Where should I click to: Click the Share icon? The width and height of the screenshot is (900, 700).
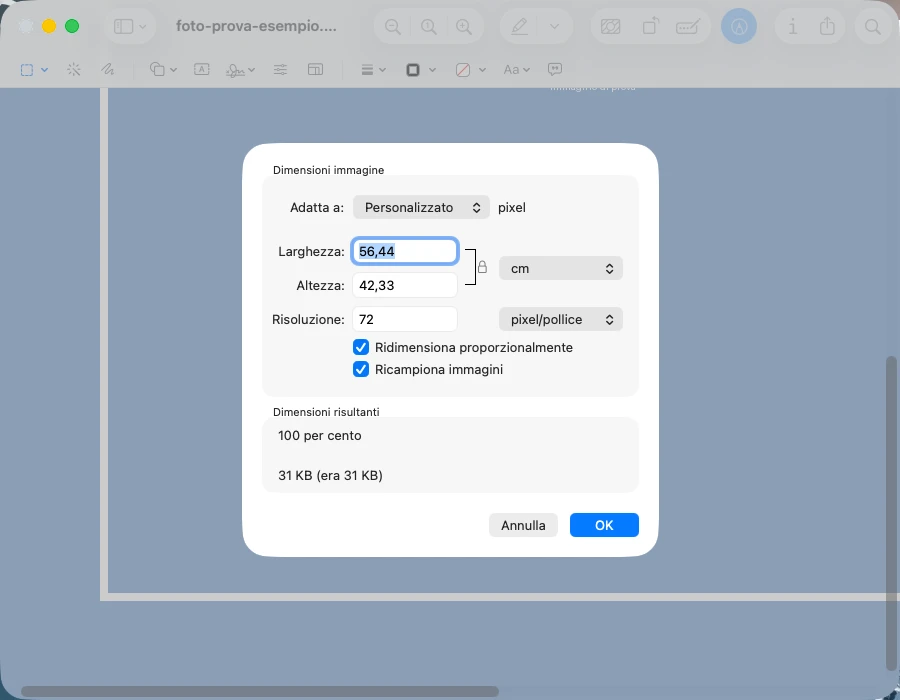click(827, 26)
